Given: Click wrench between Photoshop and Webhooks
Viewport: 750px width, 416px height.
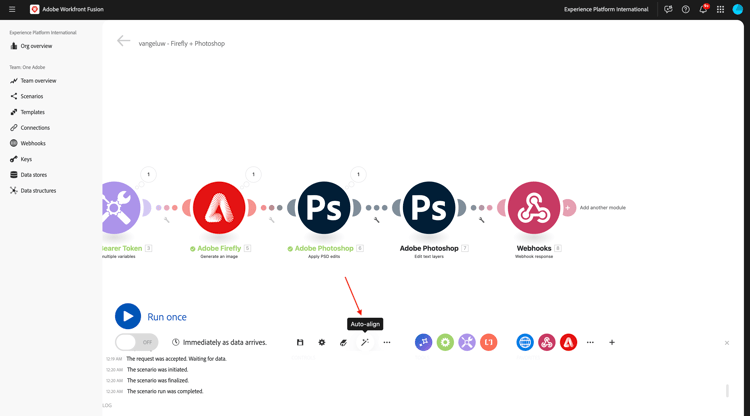Looking at the screenshot, I should 481,220.
